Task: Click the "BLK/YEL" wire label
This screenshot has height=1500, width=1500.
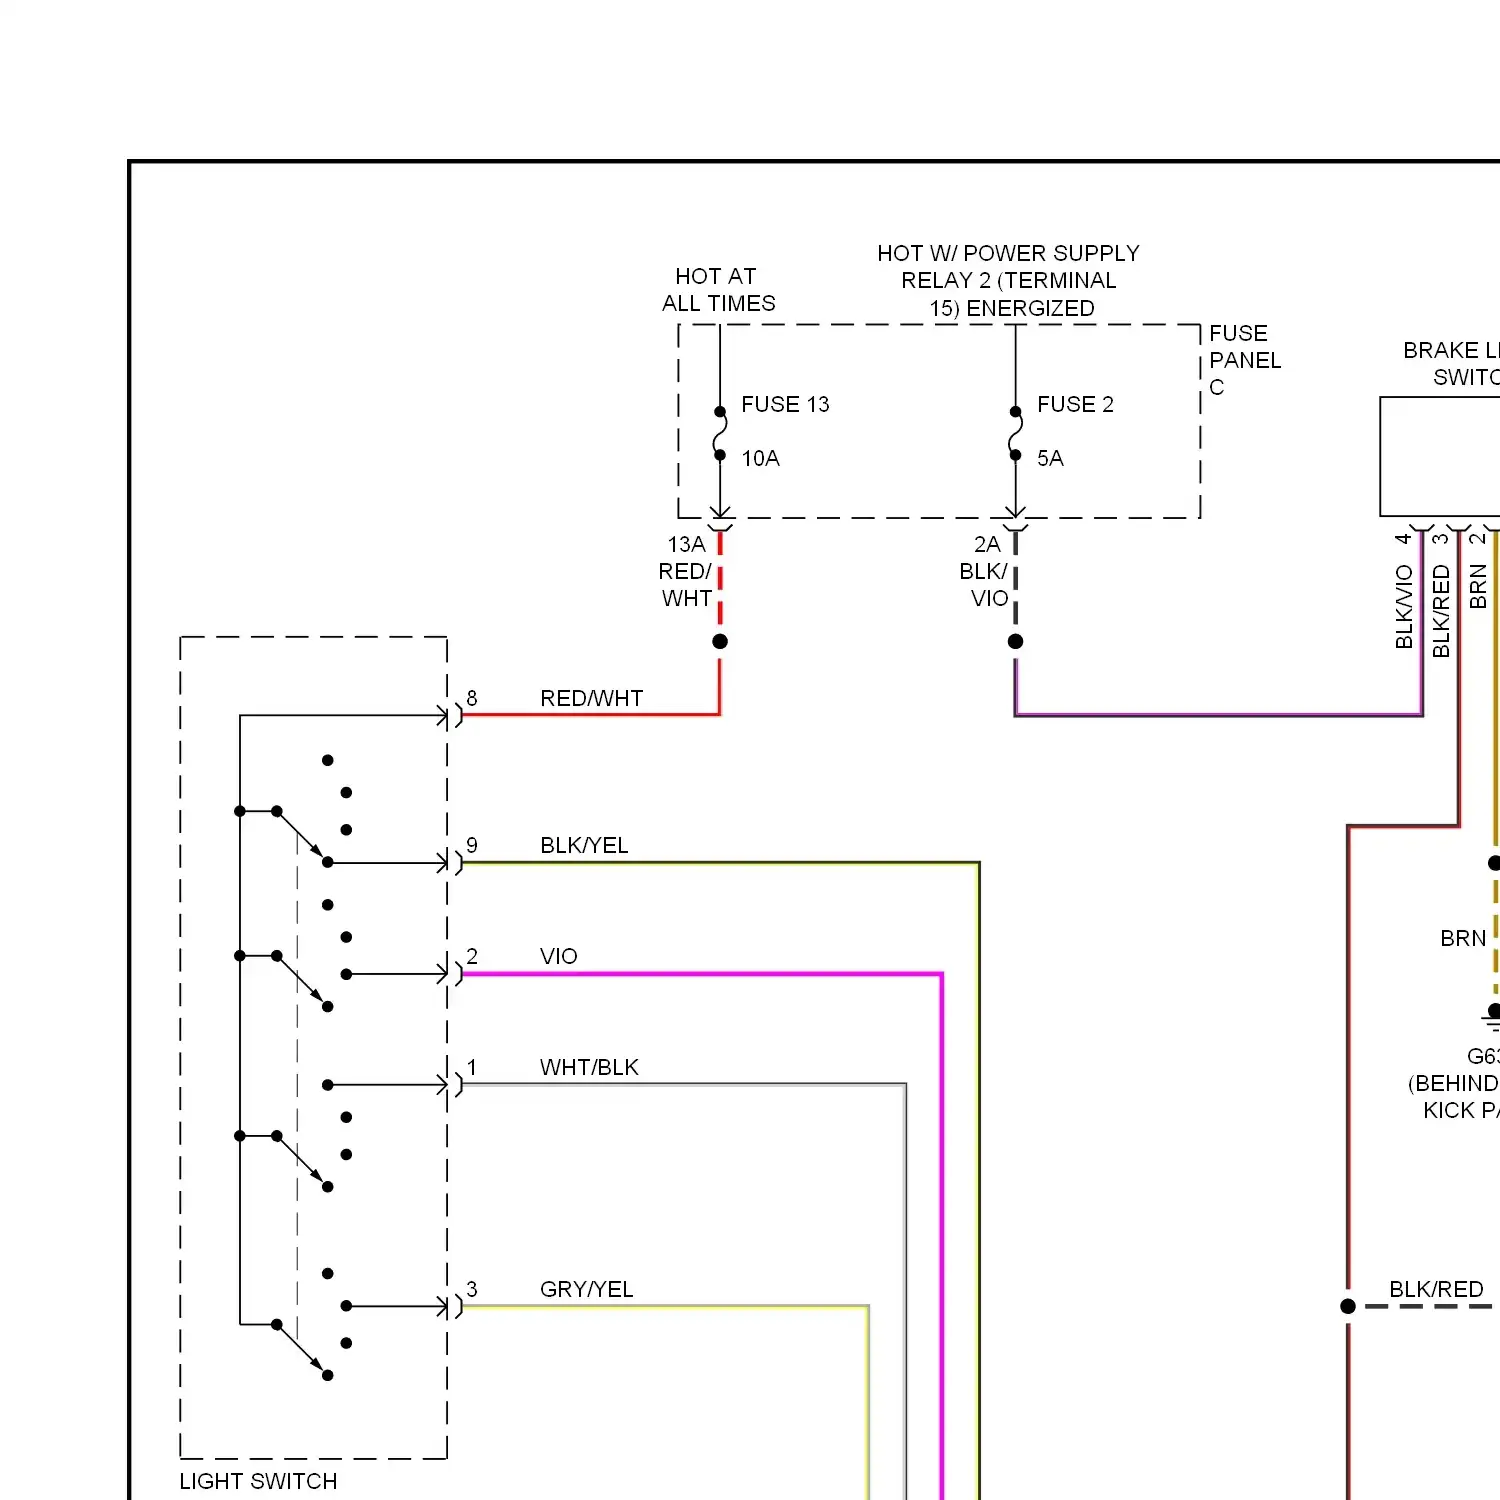Action: click(584, 845)
